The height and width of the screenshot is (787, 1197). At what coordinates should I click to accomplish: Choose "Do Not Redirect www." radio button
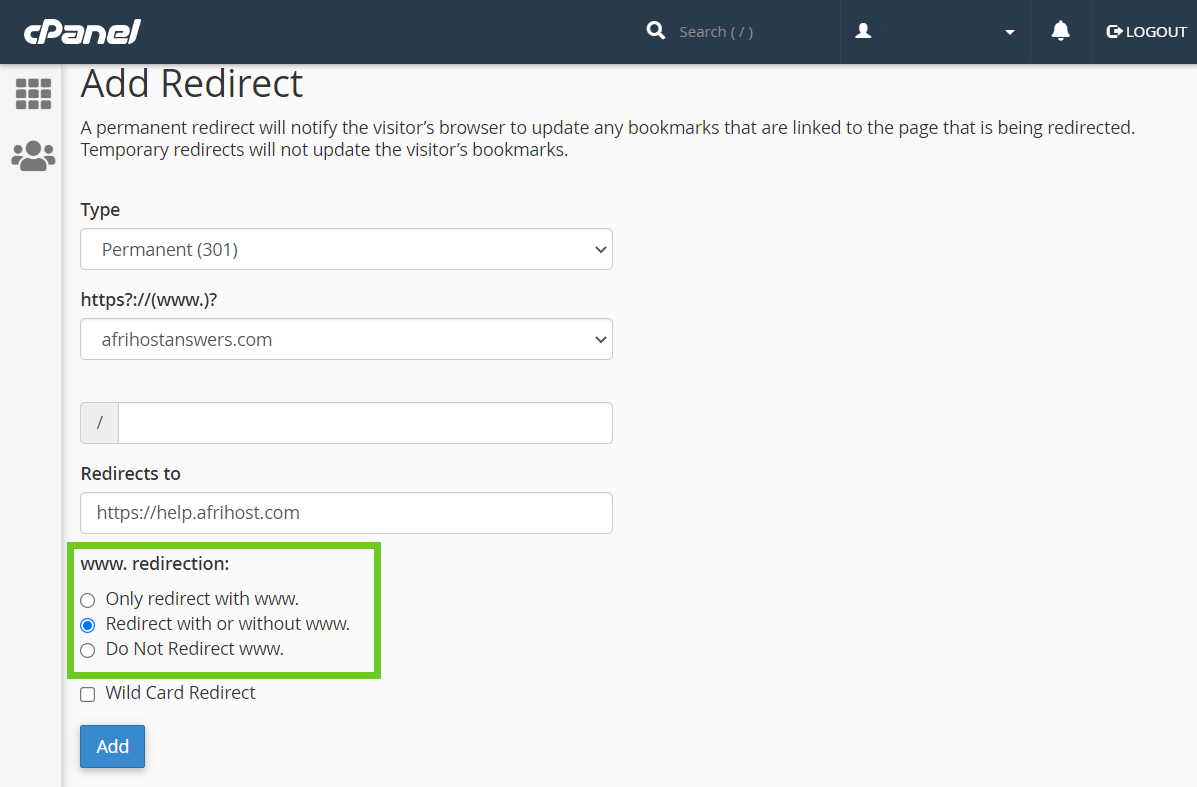(x=88, y=650)
